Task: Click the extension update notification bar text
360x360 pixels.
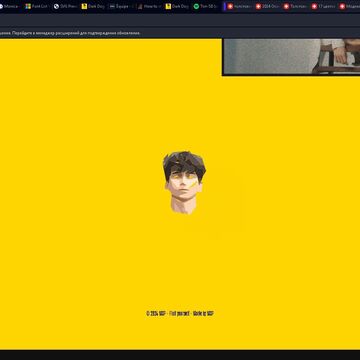Action: point(70,33)
